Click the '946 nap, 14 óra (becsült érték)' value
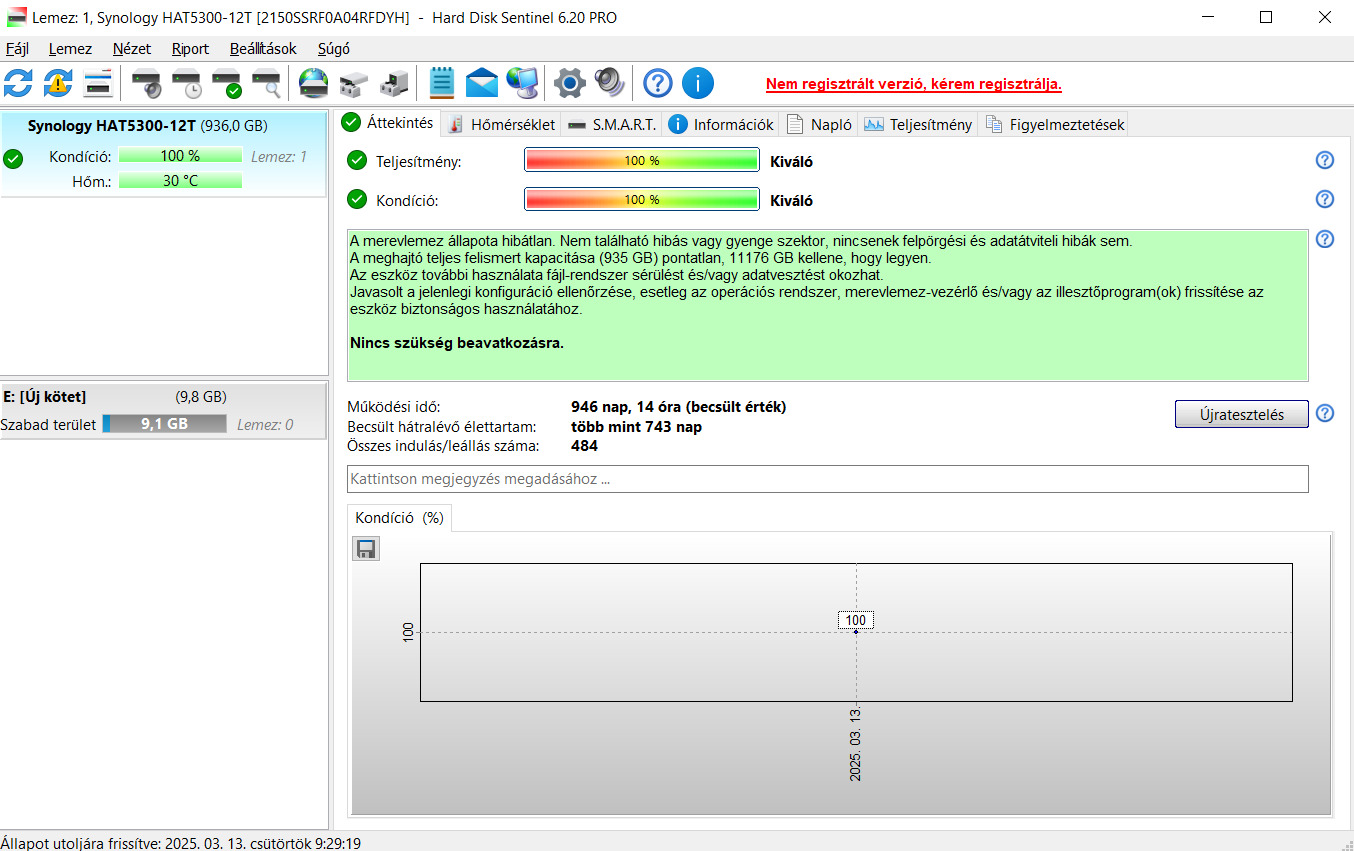This screenshot has width=1354, height=851. (x=679, y=407)
